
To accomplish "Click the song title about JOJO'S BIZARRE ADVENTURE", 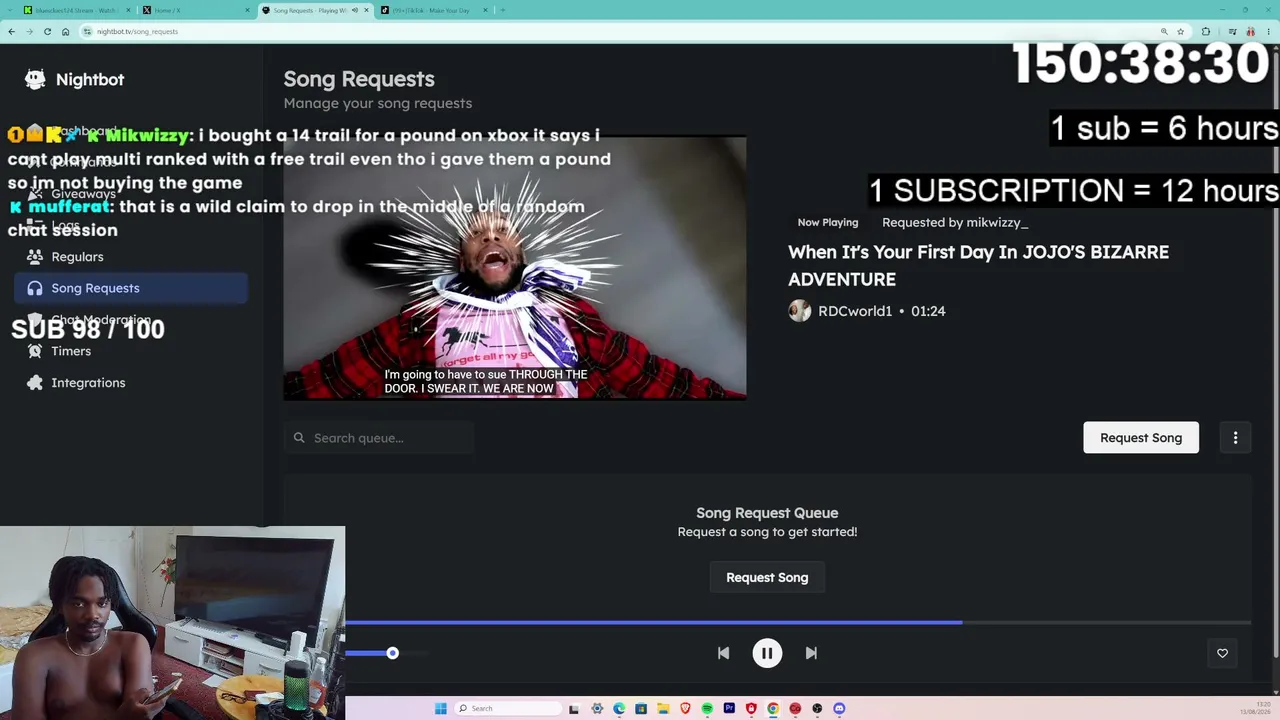I will [x=978, y=265].
